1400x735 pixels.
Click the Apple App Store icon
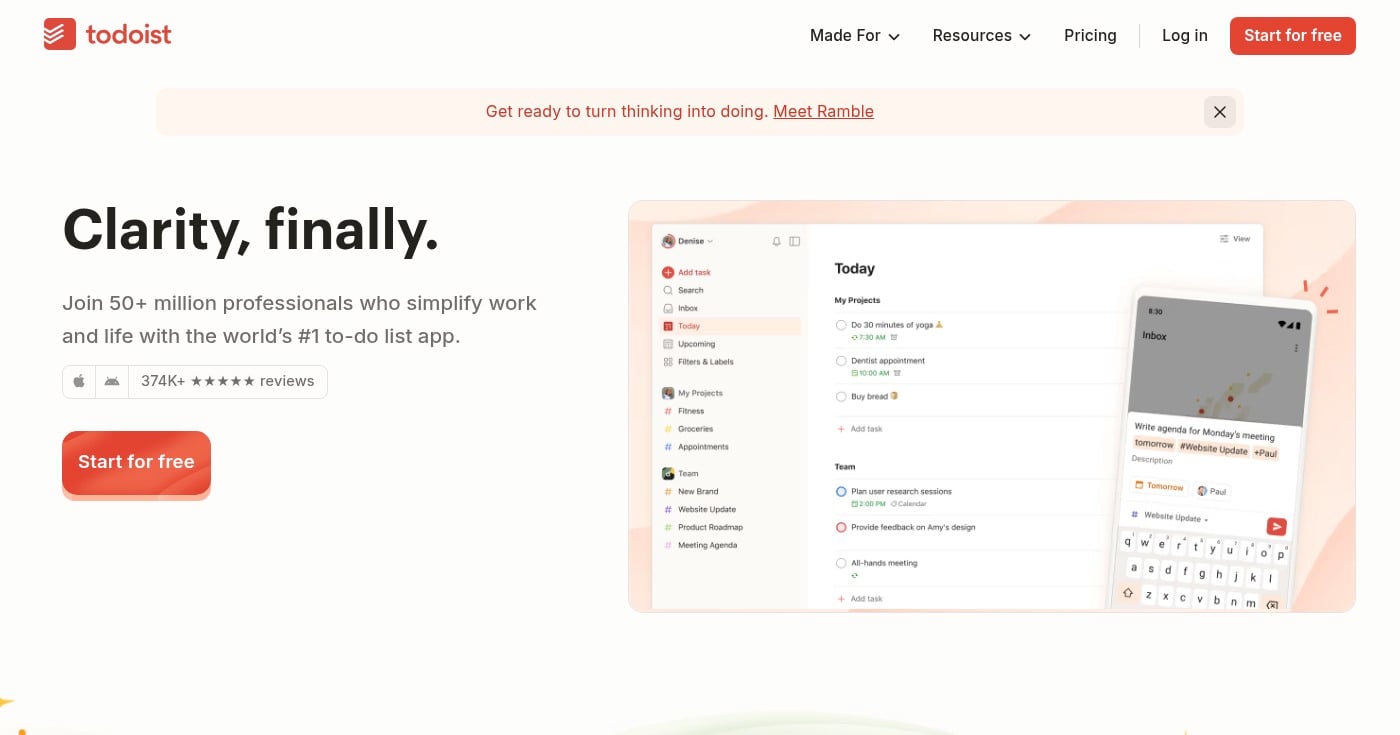coord(79,381)
